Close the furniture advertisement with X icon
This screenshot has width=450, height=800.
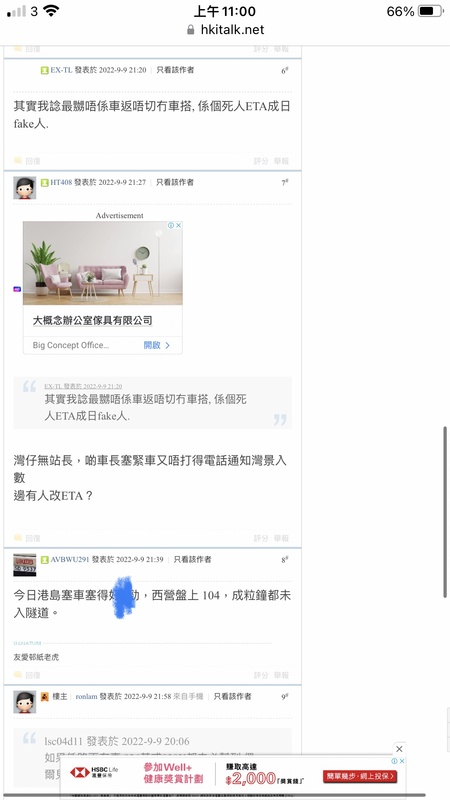[x=179, y=225]
